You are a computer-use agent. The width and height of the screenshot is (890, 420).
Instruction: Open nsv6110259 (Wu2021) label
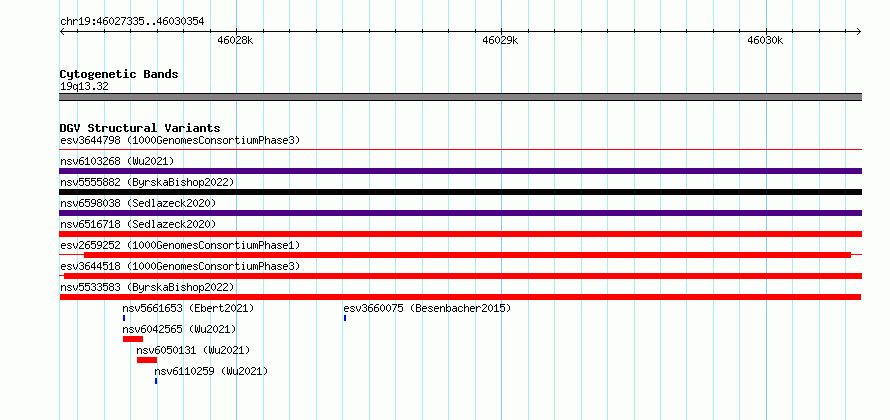click(x=211, y=371)
